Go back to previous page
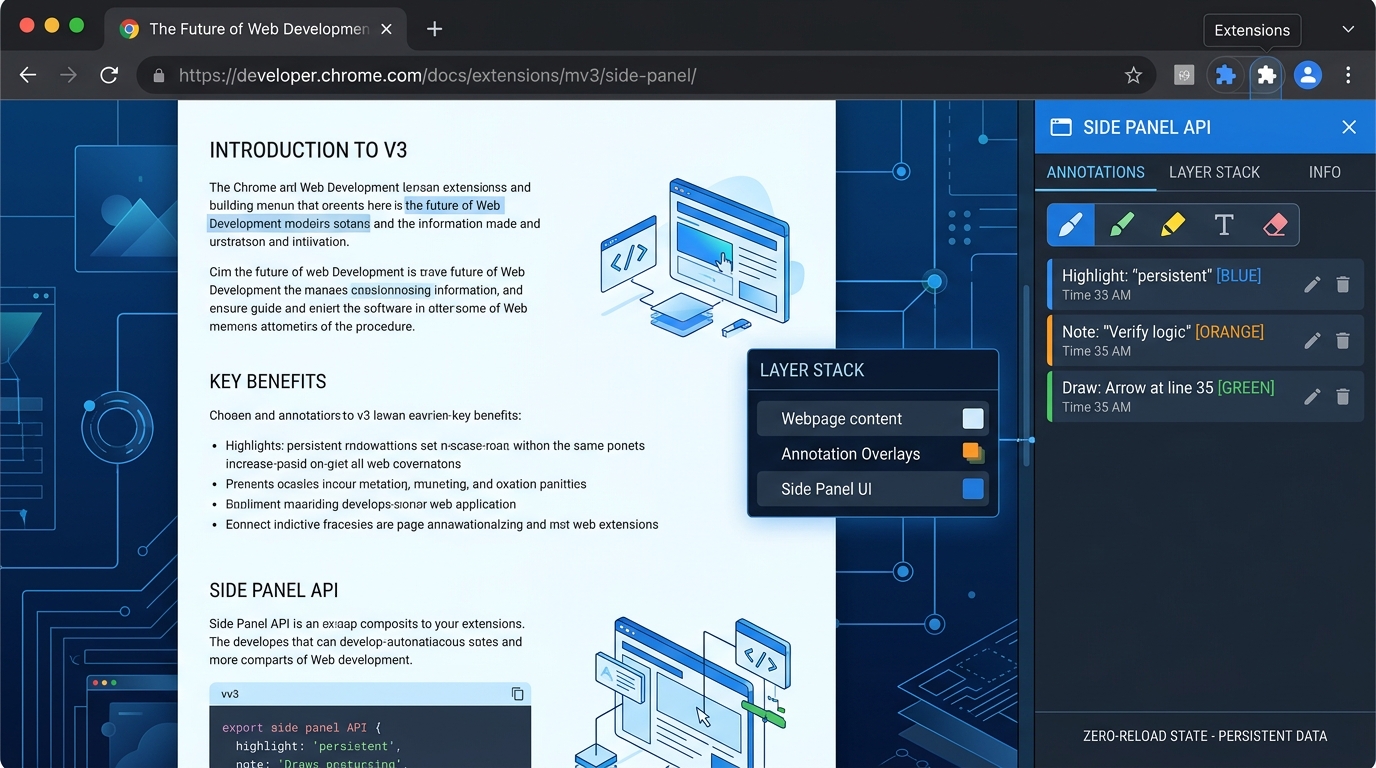This screenshot has height=768, width=1376. (28, 75)
